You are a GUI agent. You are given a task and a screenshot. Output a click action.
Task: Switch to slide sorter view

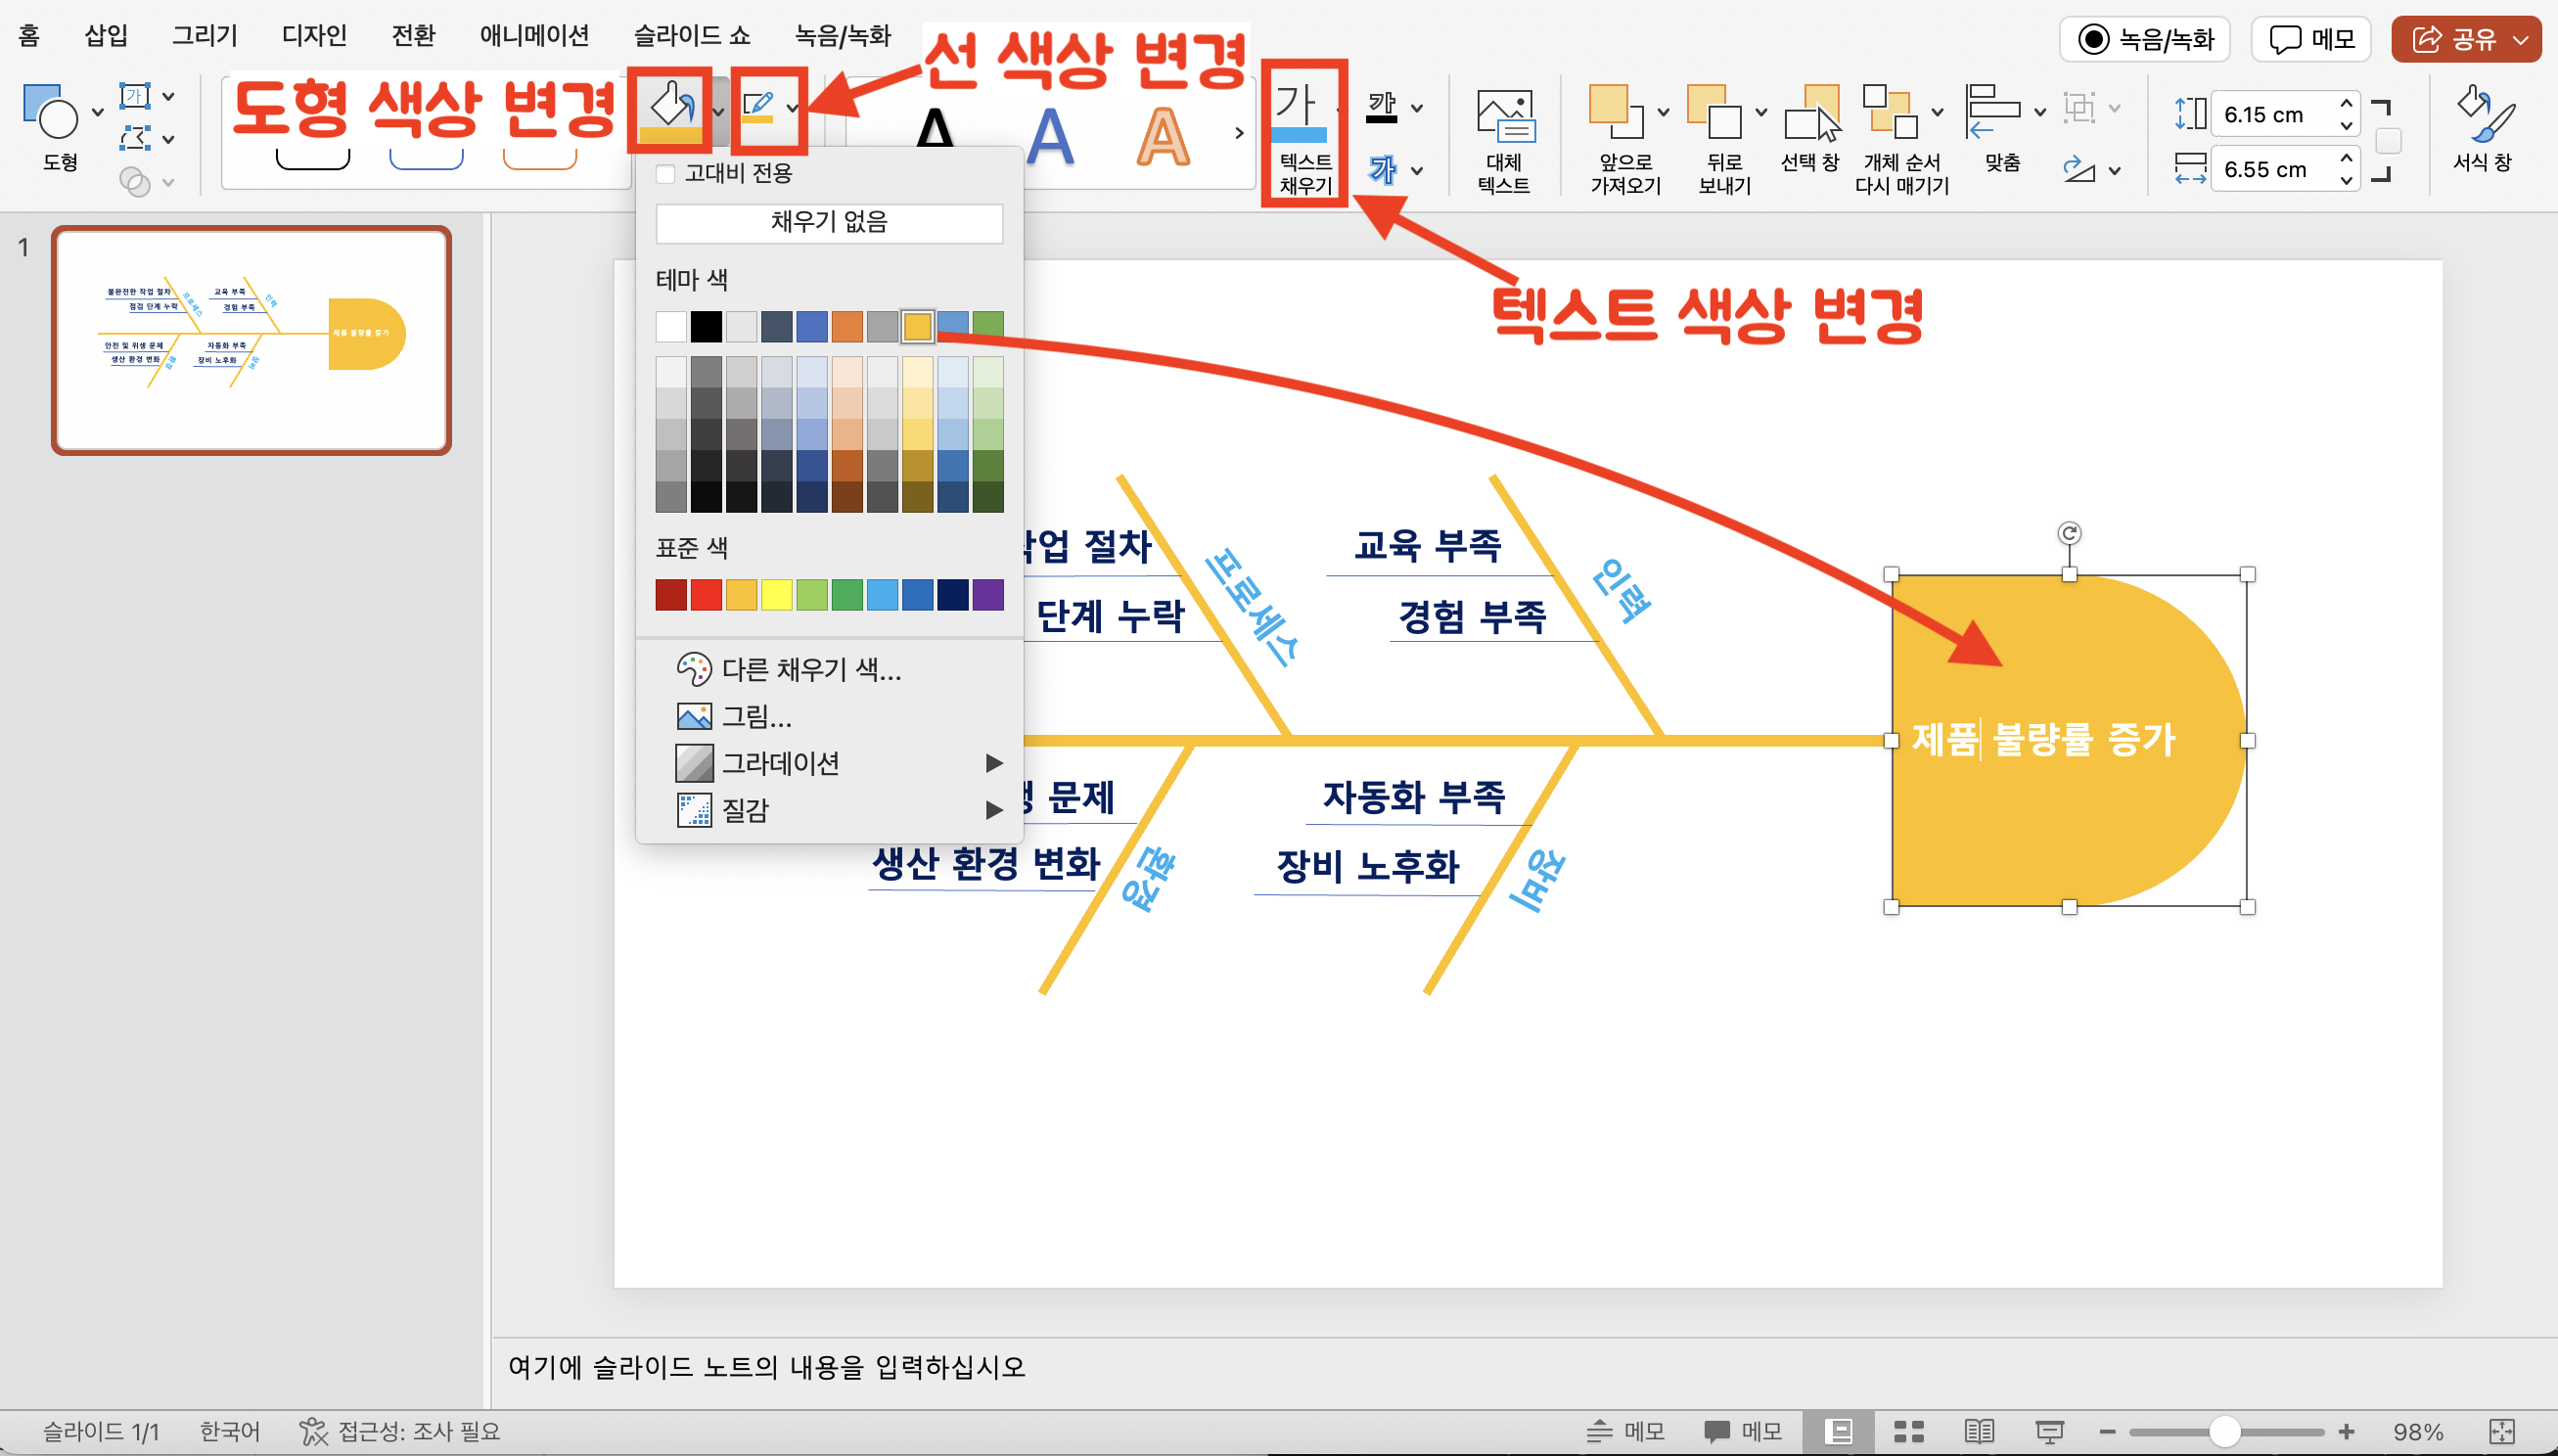(x=1908, y=1432)
